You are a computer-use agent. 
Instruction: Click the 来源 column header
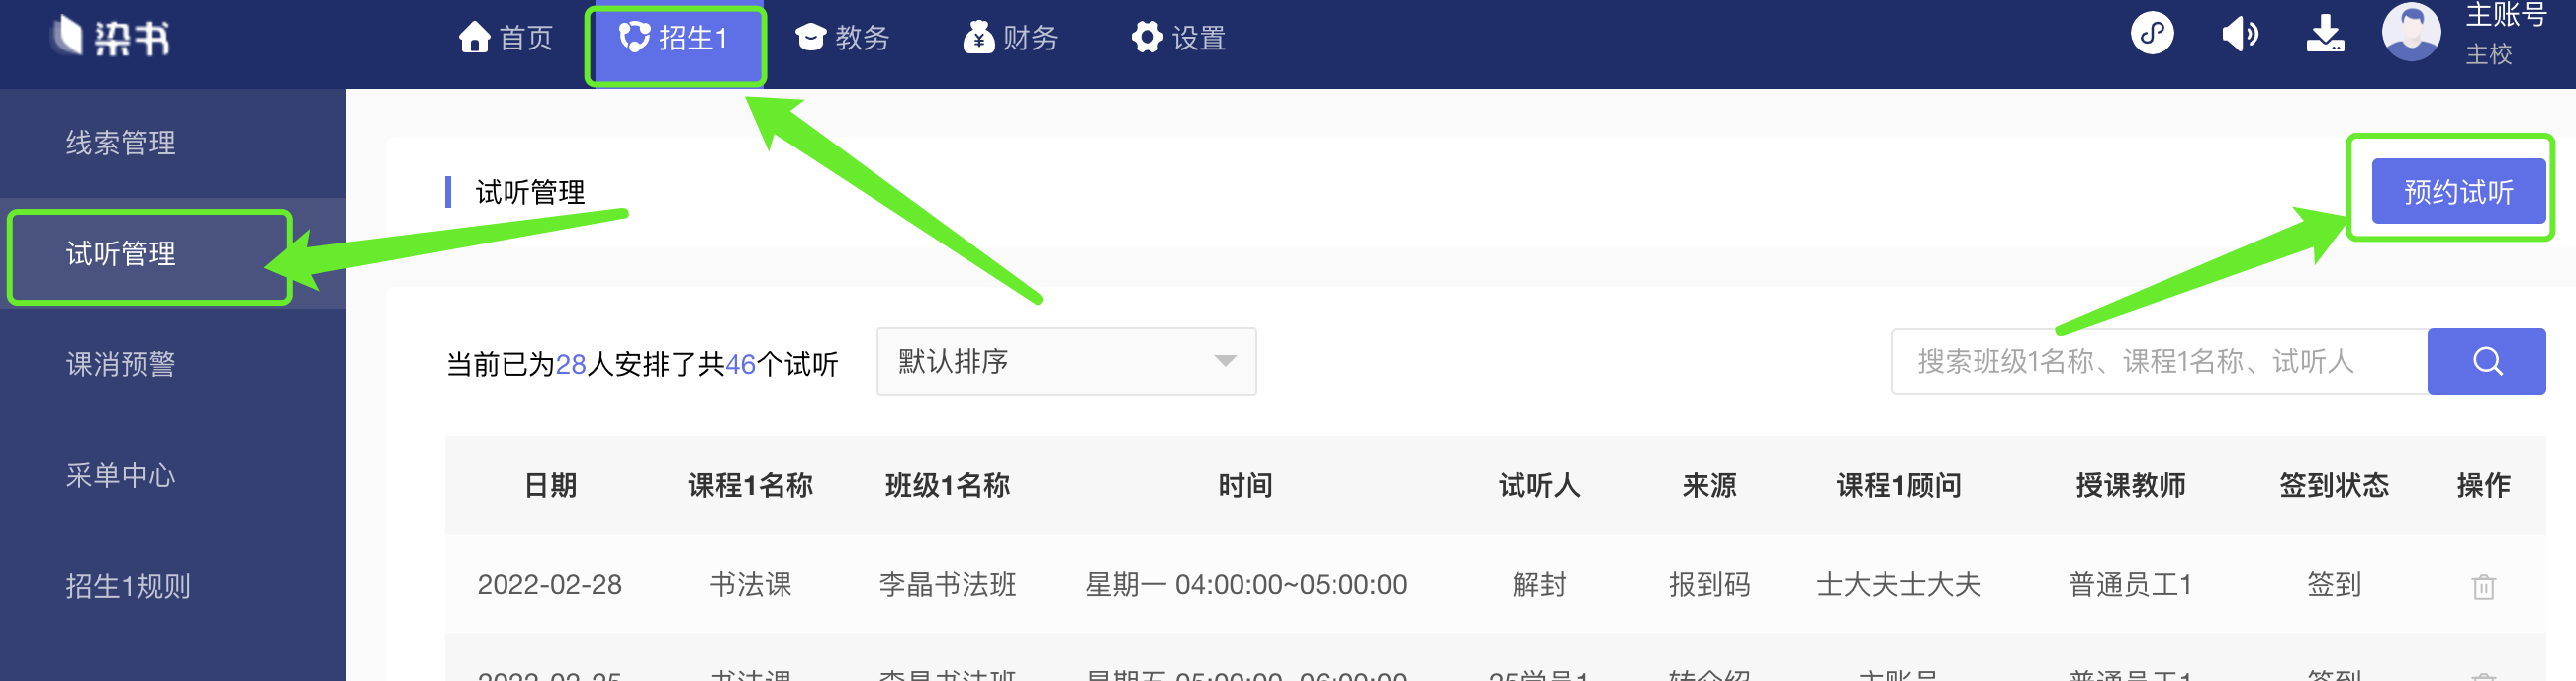pyautogui.click(x=1709, y=485)
